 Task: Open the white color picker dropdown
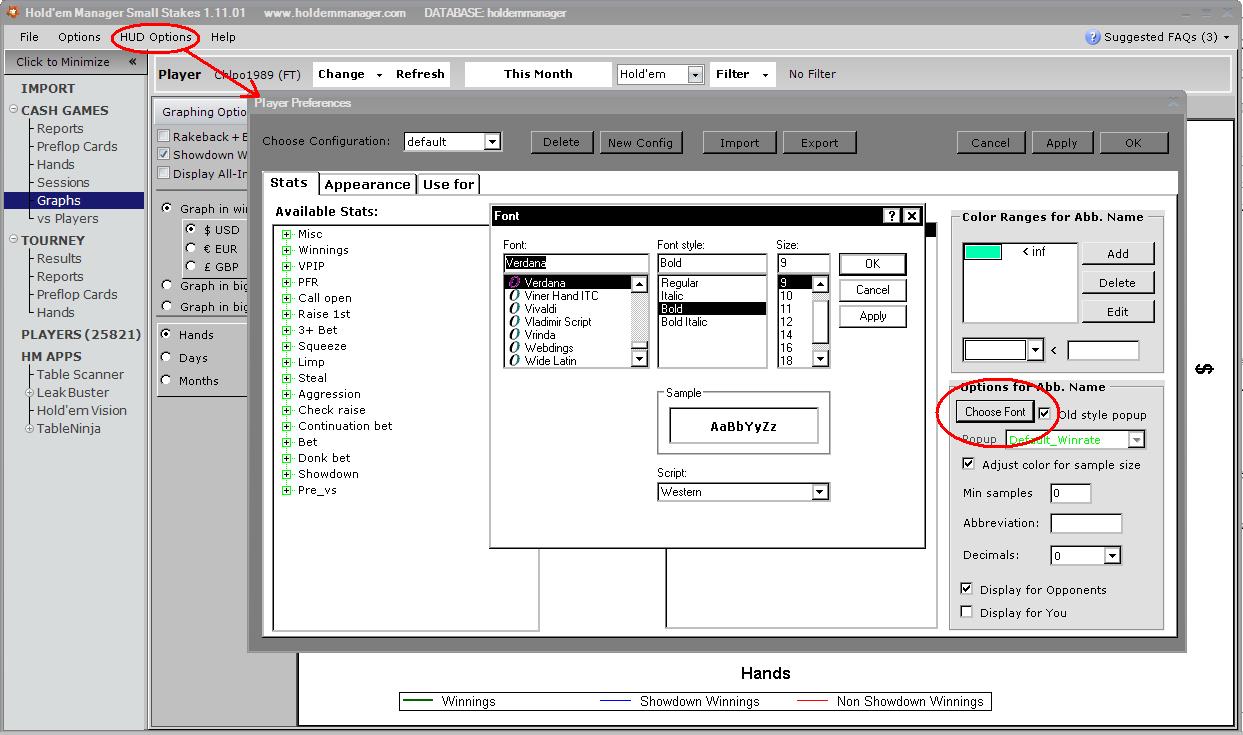tap(1035, 350)
